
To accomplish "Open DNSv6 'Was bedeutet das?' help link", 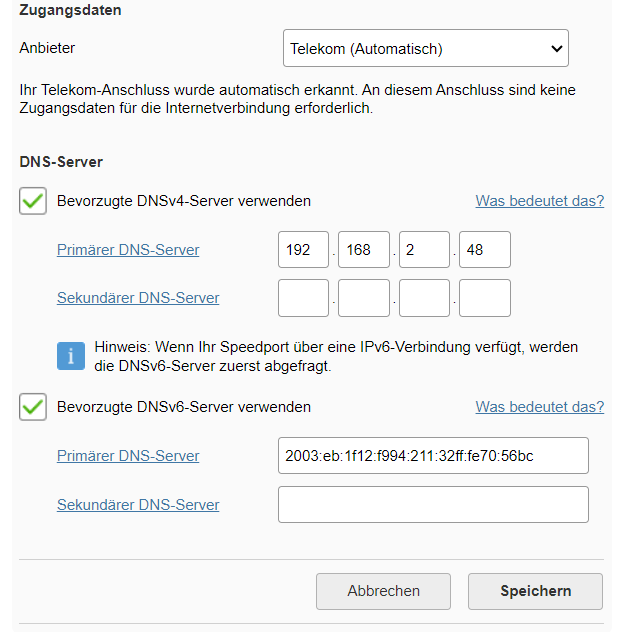I will (x=539, y=407).
